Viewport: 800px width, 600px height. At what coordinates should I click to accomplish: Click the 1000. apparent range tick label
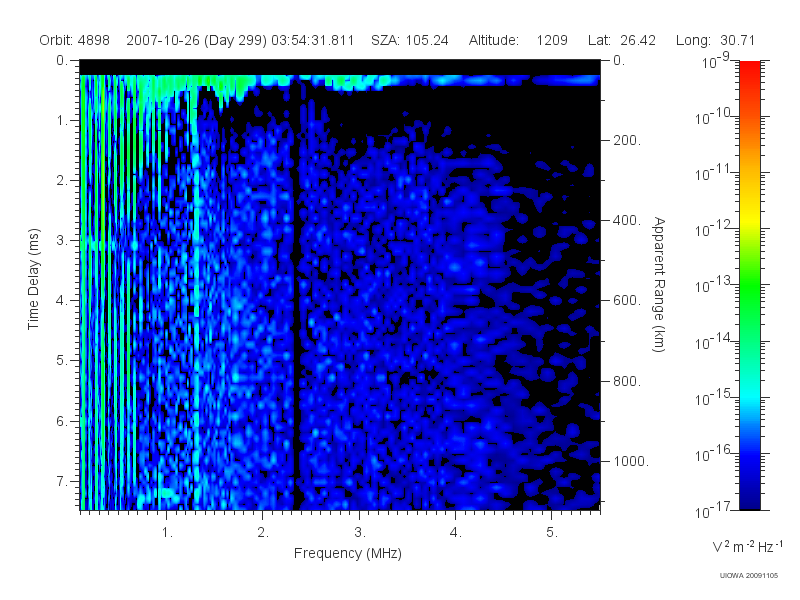click(631, 461)
